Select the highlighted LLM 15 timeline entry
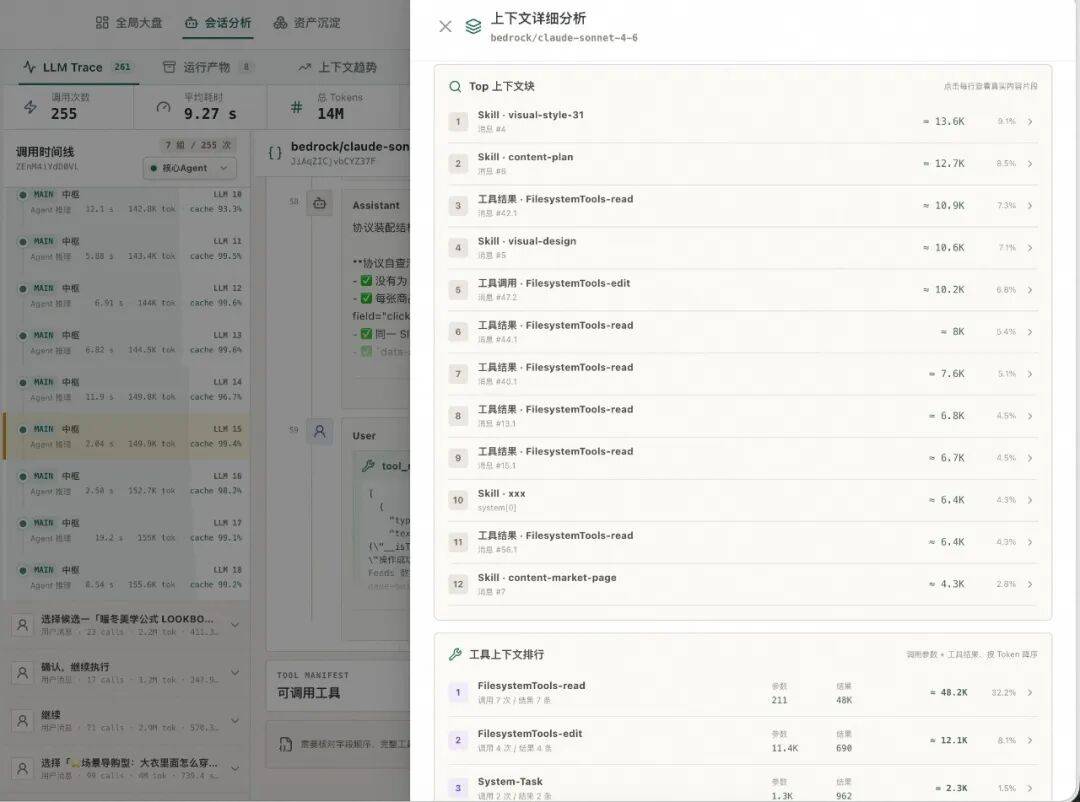This screenshot has width=1080, height=802. [127, 436]
